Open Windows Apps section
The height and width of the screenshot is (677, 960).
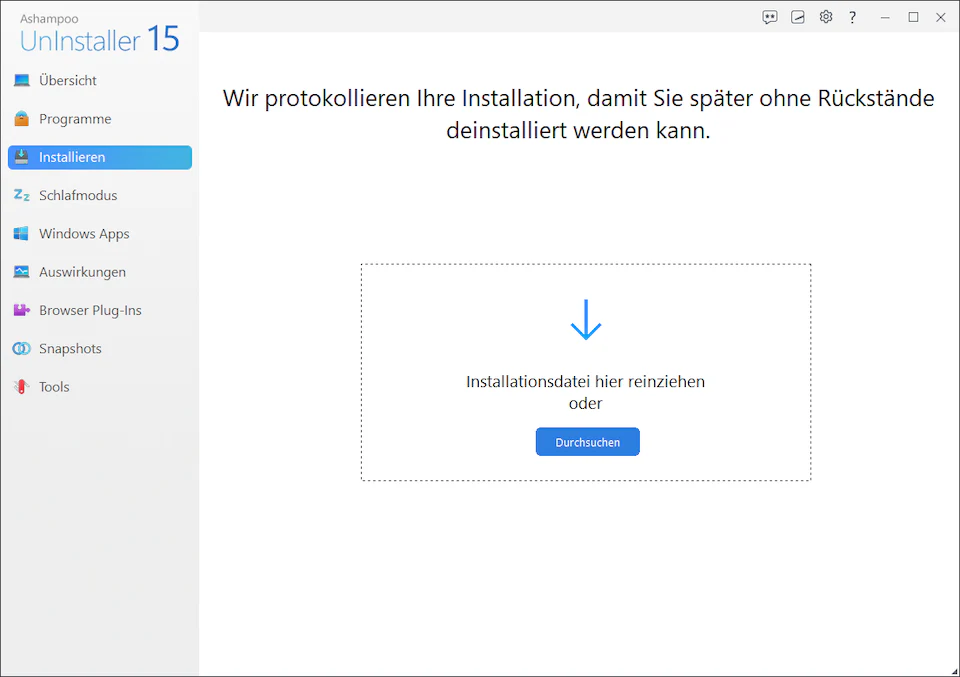click(100, 234)
